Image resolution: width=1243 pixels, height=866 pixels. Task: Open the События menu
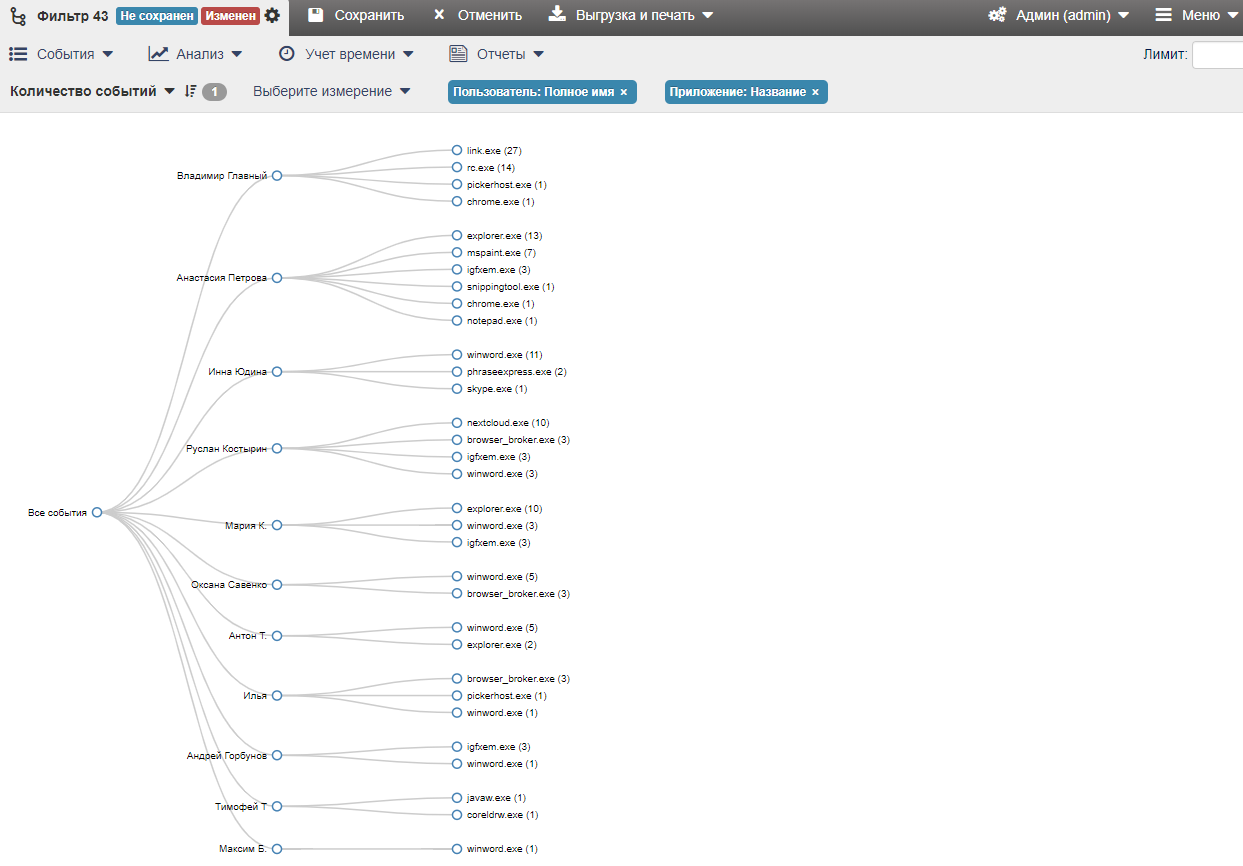(62, 54)
